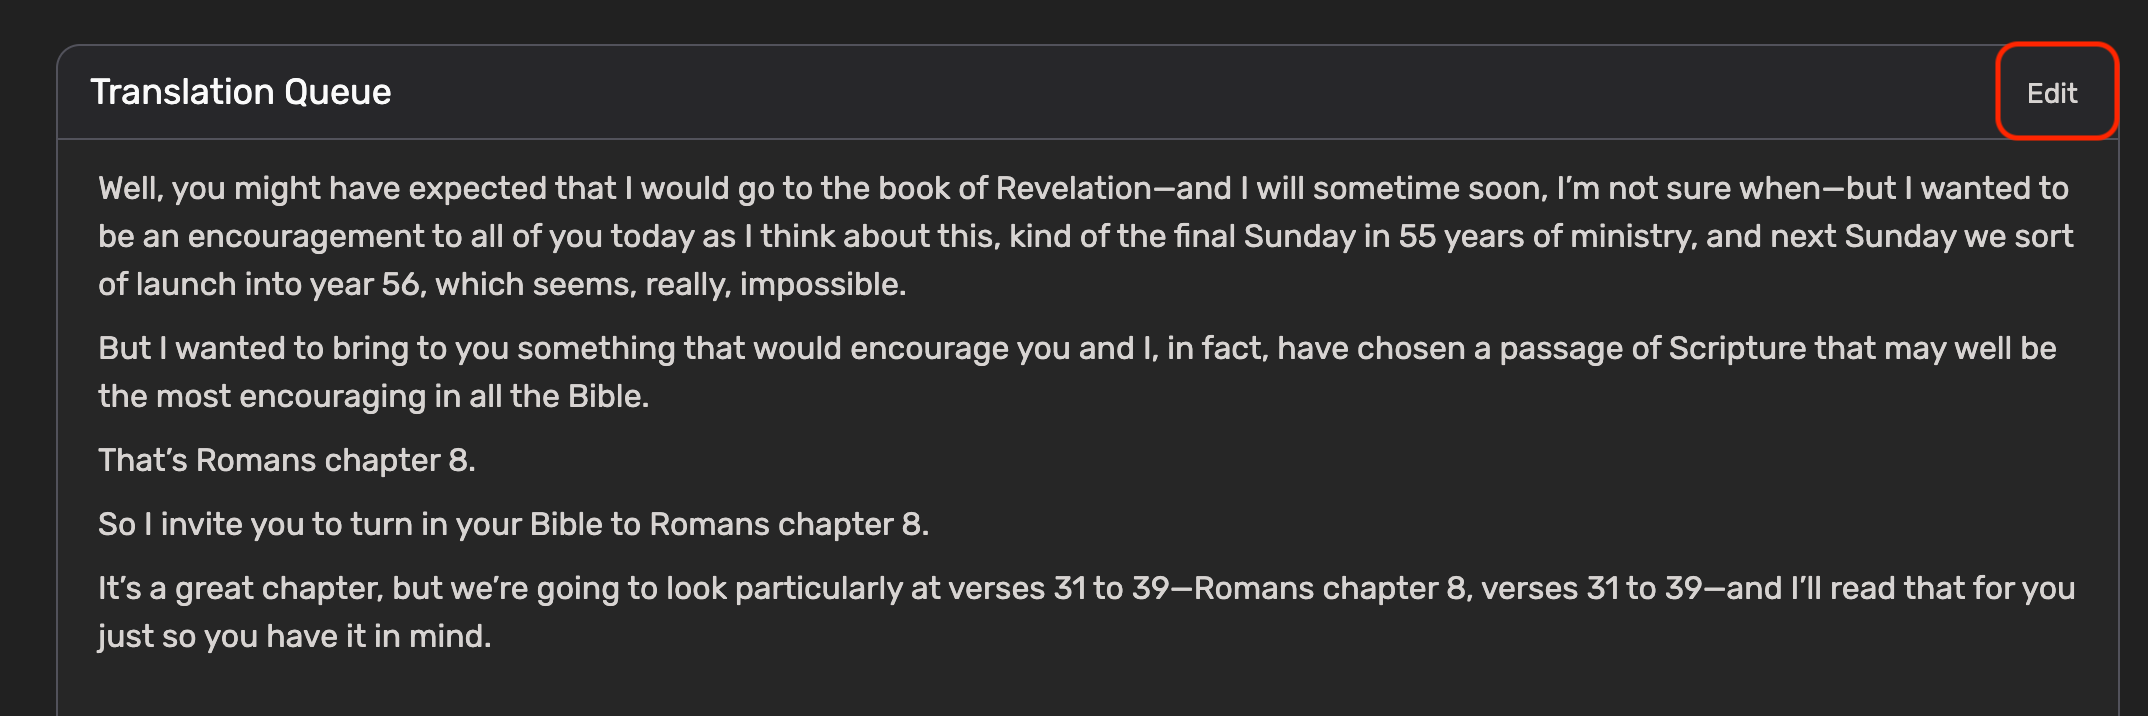Screen dimensions: 2148x716
Task: Click "just so you have it in mind"
Action: (x=294, y=636)
